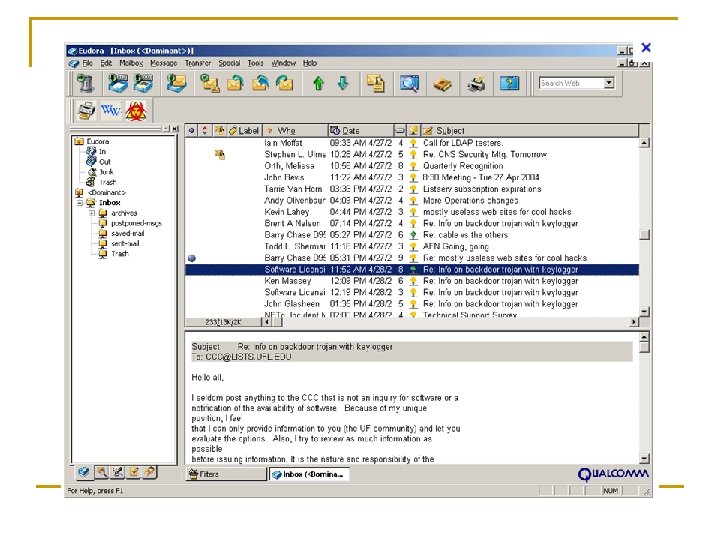Click the Stationery tab icon below tree
This screenshot has height=540, width=720.
click(x=134, y=472)
